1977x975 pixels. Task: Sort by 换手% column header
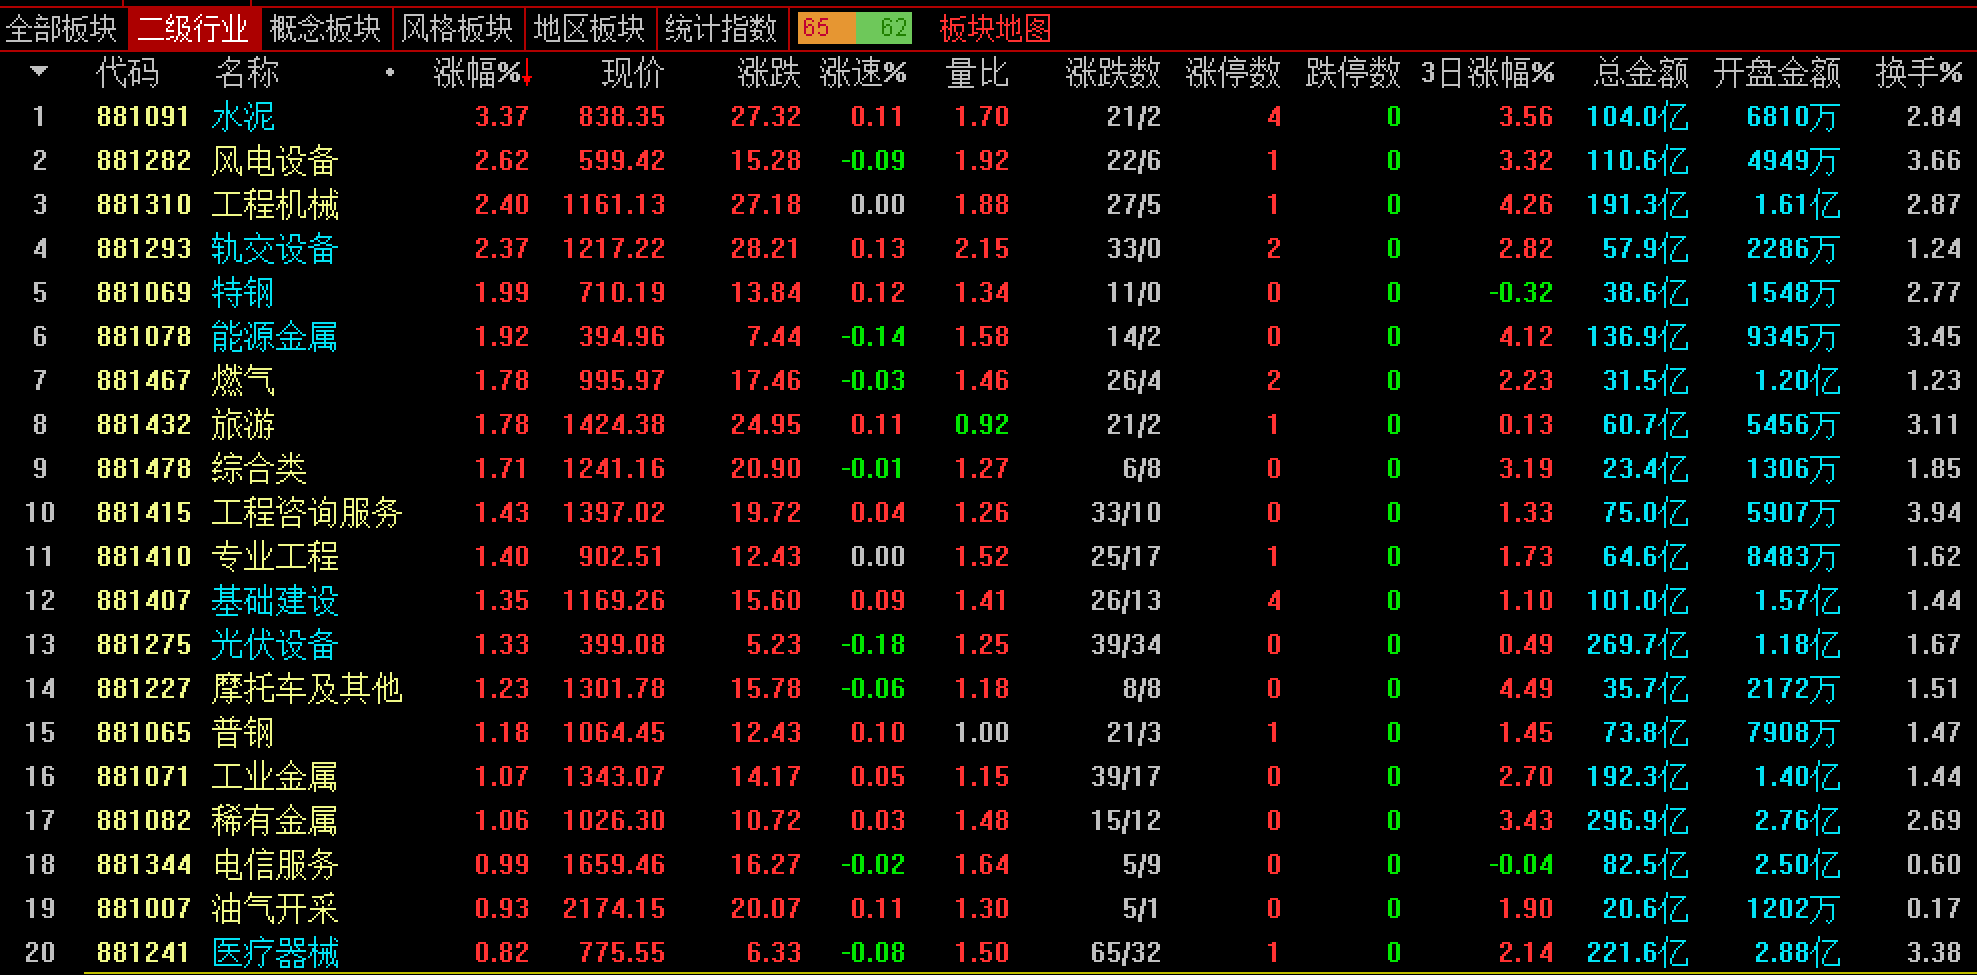(x=1919, y=73)
